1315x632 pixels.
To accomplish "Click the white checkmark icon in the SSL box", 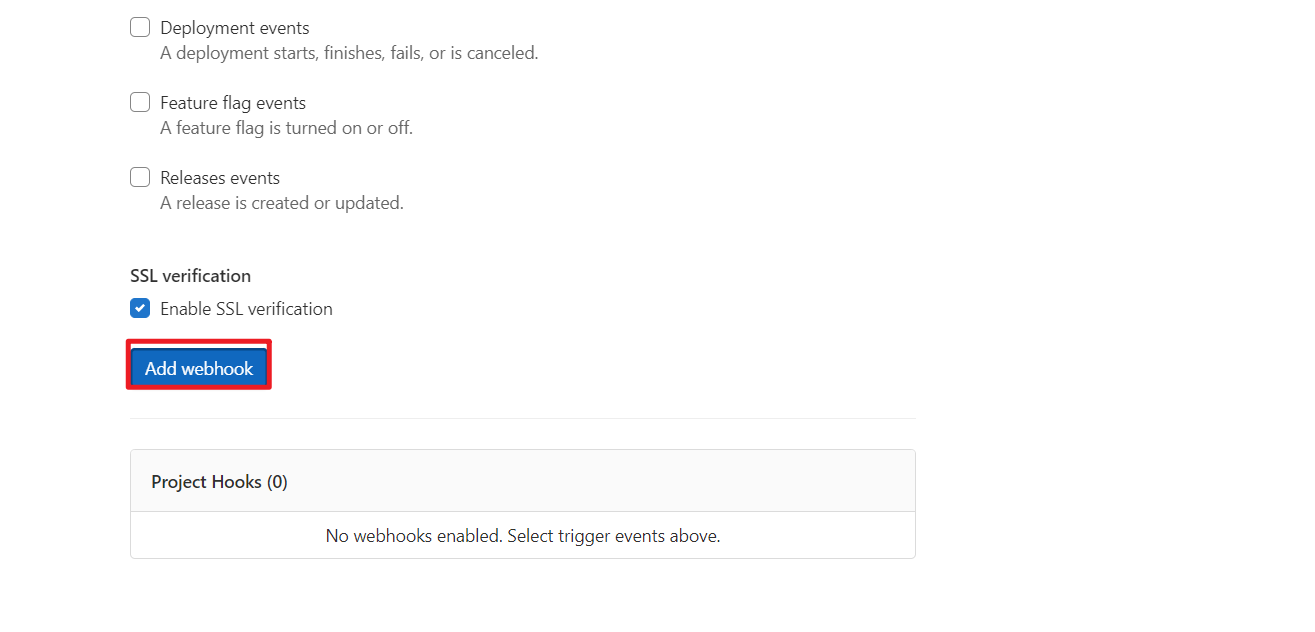I will pyautogui.click(x=140, y=309).
